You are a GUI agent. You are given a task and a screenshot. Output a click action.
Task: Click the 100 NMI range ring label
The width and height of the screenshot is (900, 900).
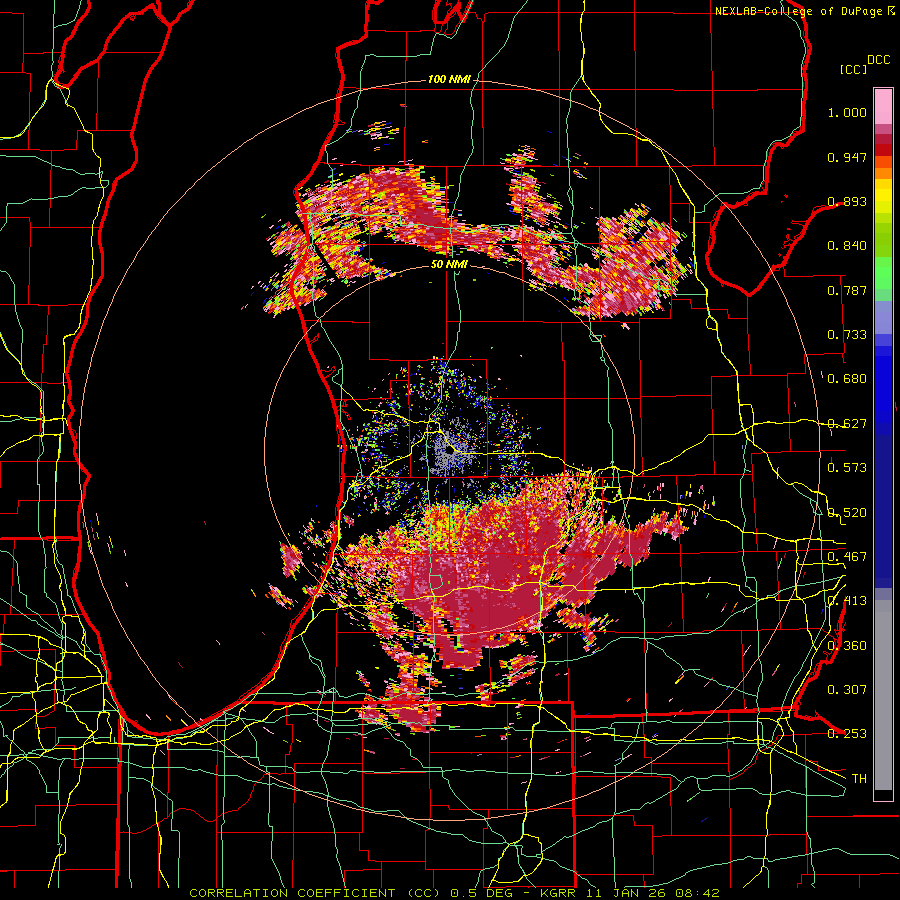pos(449,79)
